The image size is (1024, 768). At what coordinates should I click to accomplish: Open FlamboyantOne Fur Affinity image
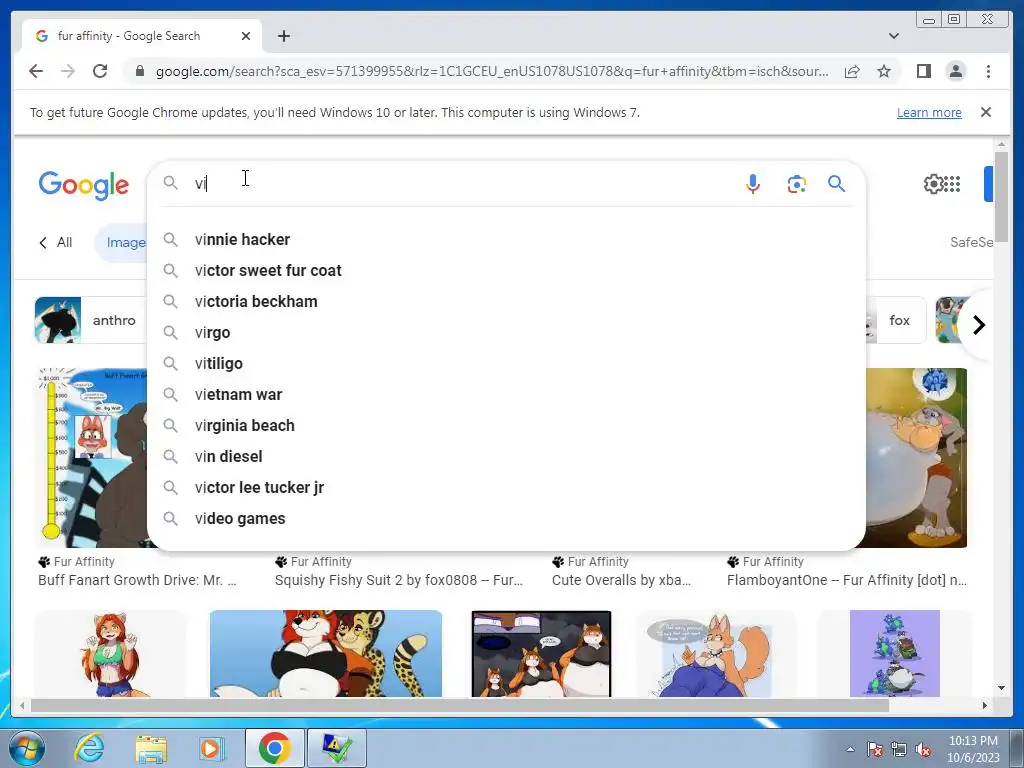pos(916,457)
